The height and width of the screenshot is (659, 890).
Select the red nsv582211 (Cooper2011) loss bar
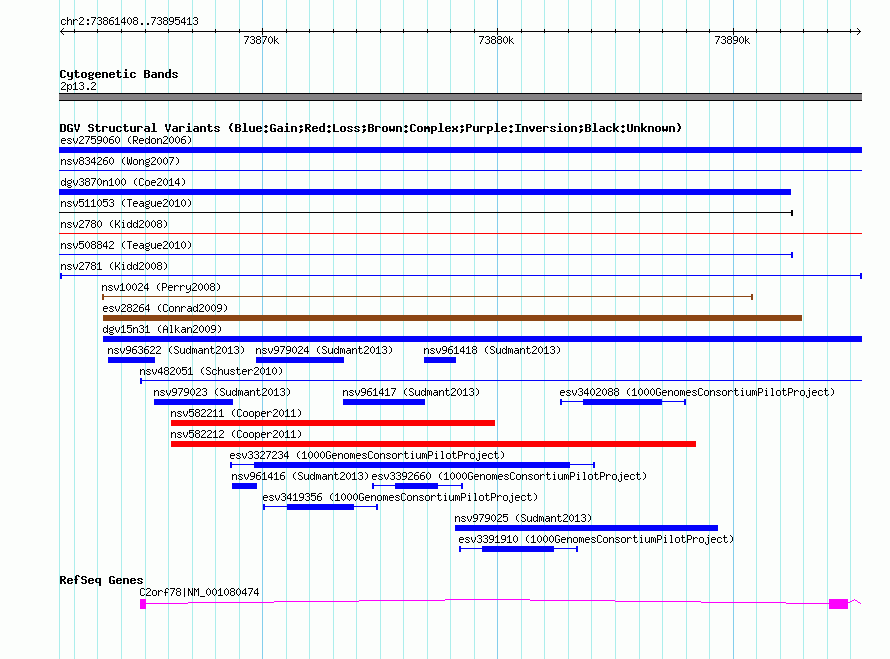(x=333, y=423)
